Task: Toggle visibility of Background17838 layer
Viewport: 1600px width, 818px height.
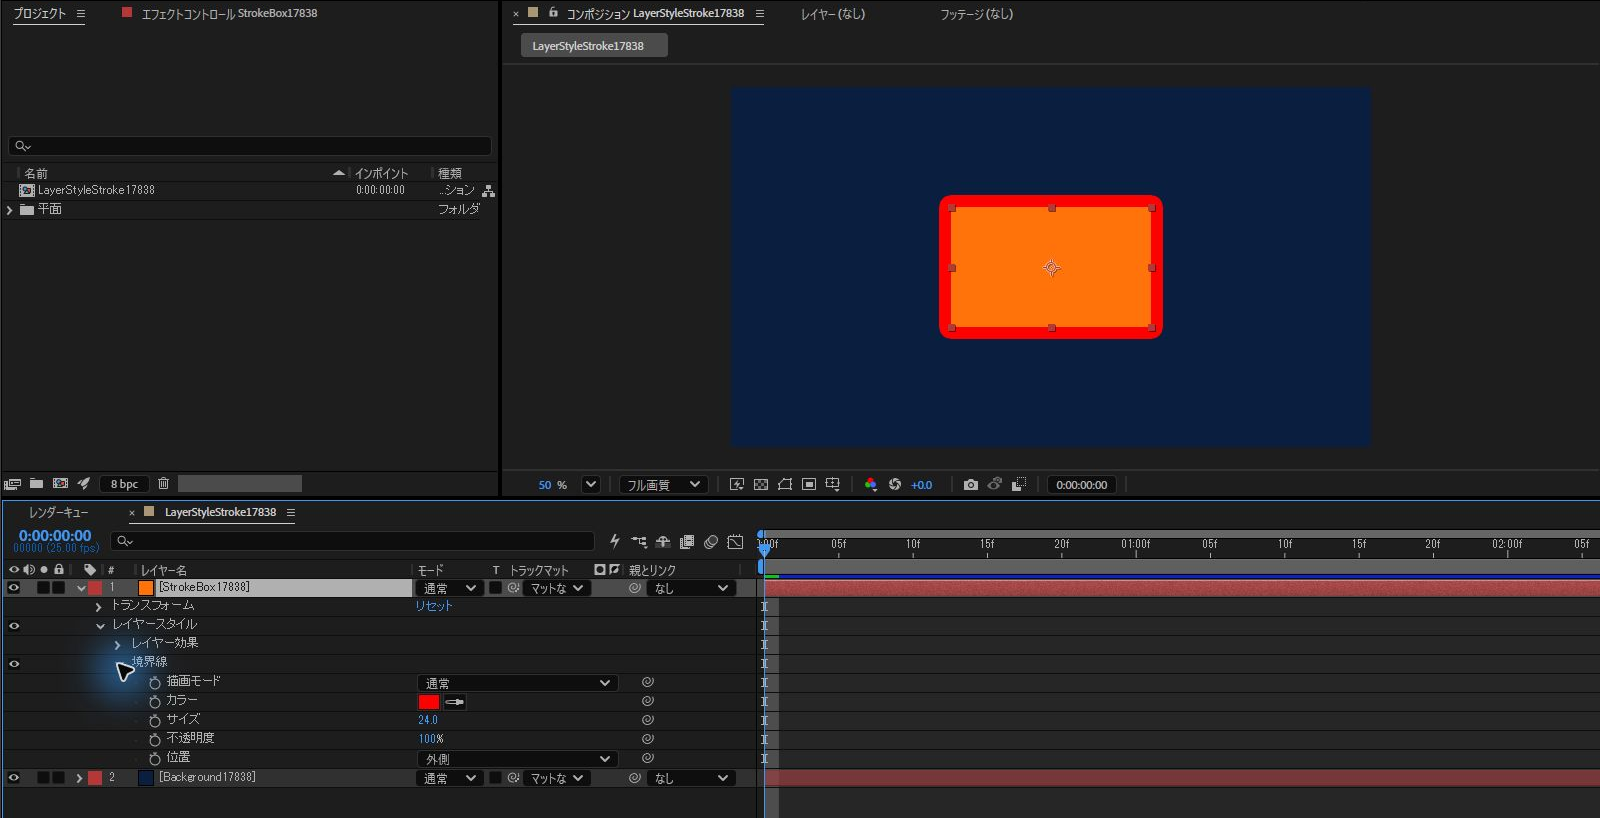Action: (14, 778)
